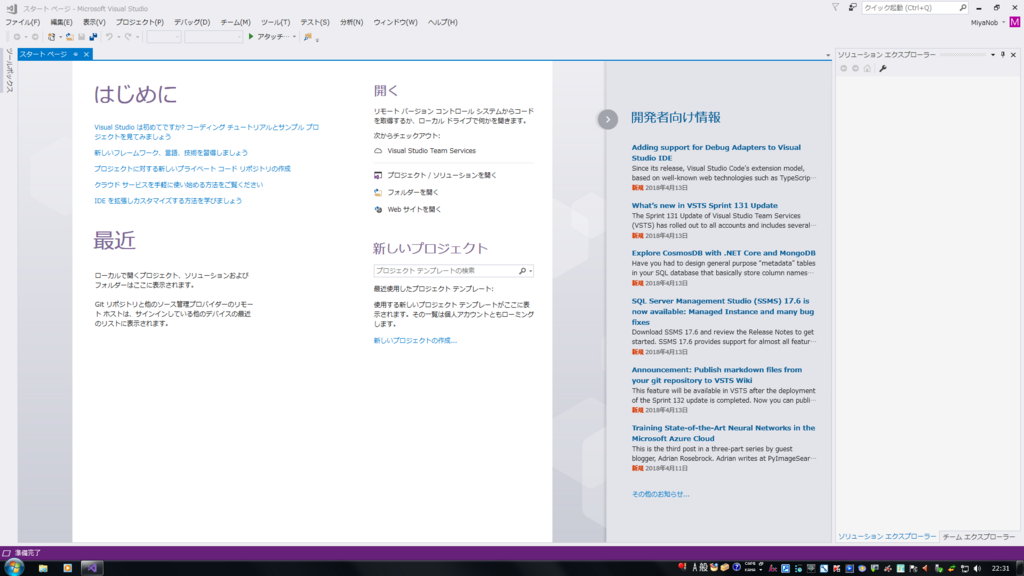Viewport: 1024px width, 576px height.
Task: Click the send feedback icon
Action: pos(852,8)
